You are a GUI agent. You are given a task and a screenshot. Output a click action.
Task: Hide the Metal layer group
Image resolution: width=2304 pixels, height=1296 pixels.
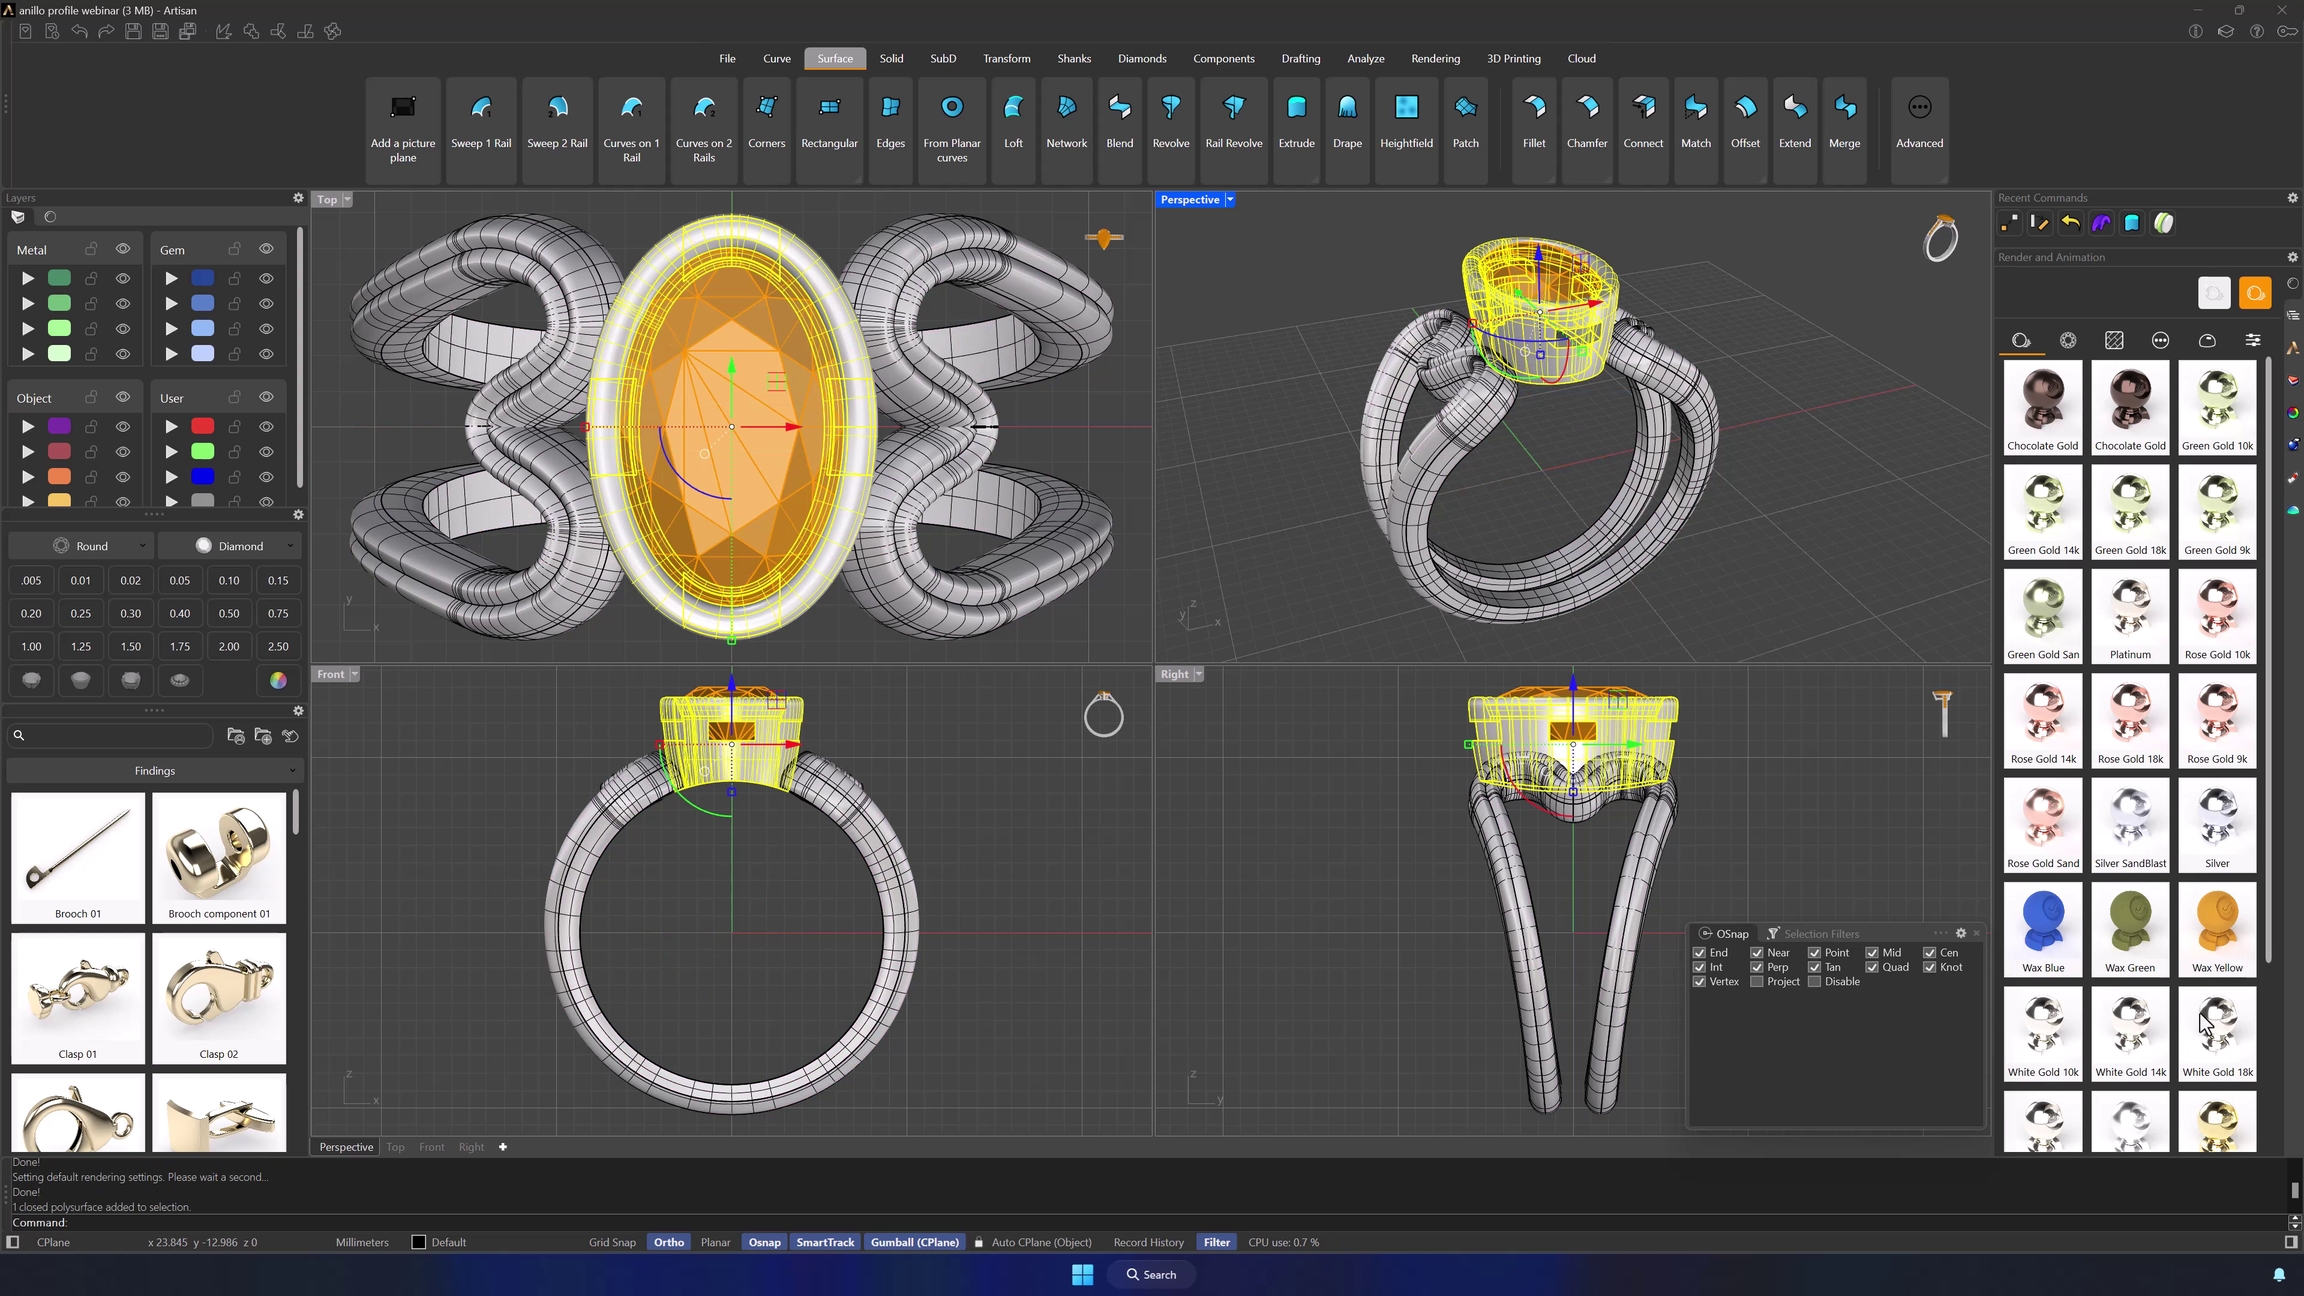(123, 249)
